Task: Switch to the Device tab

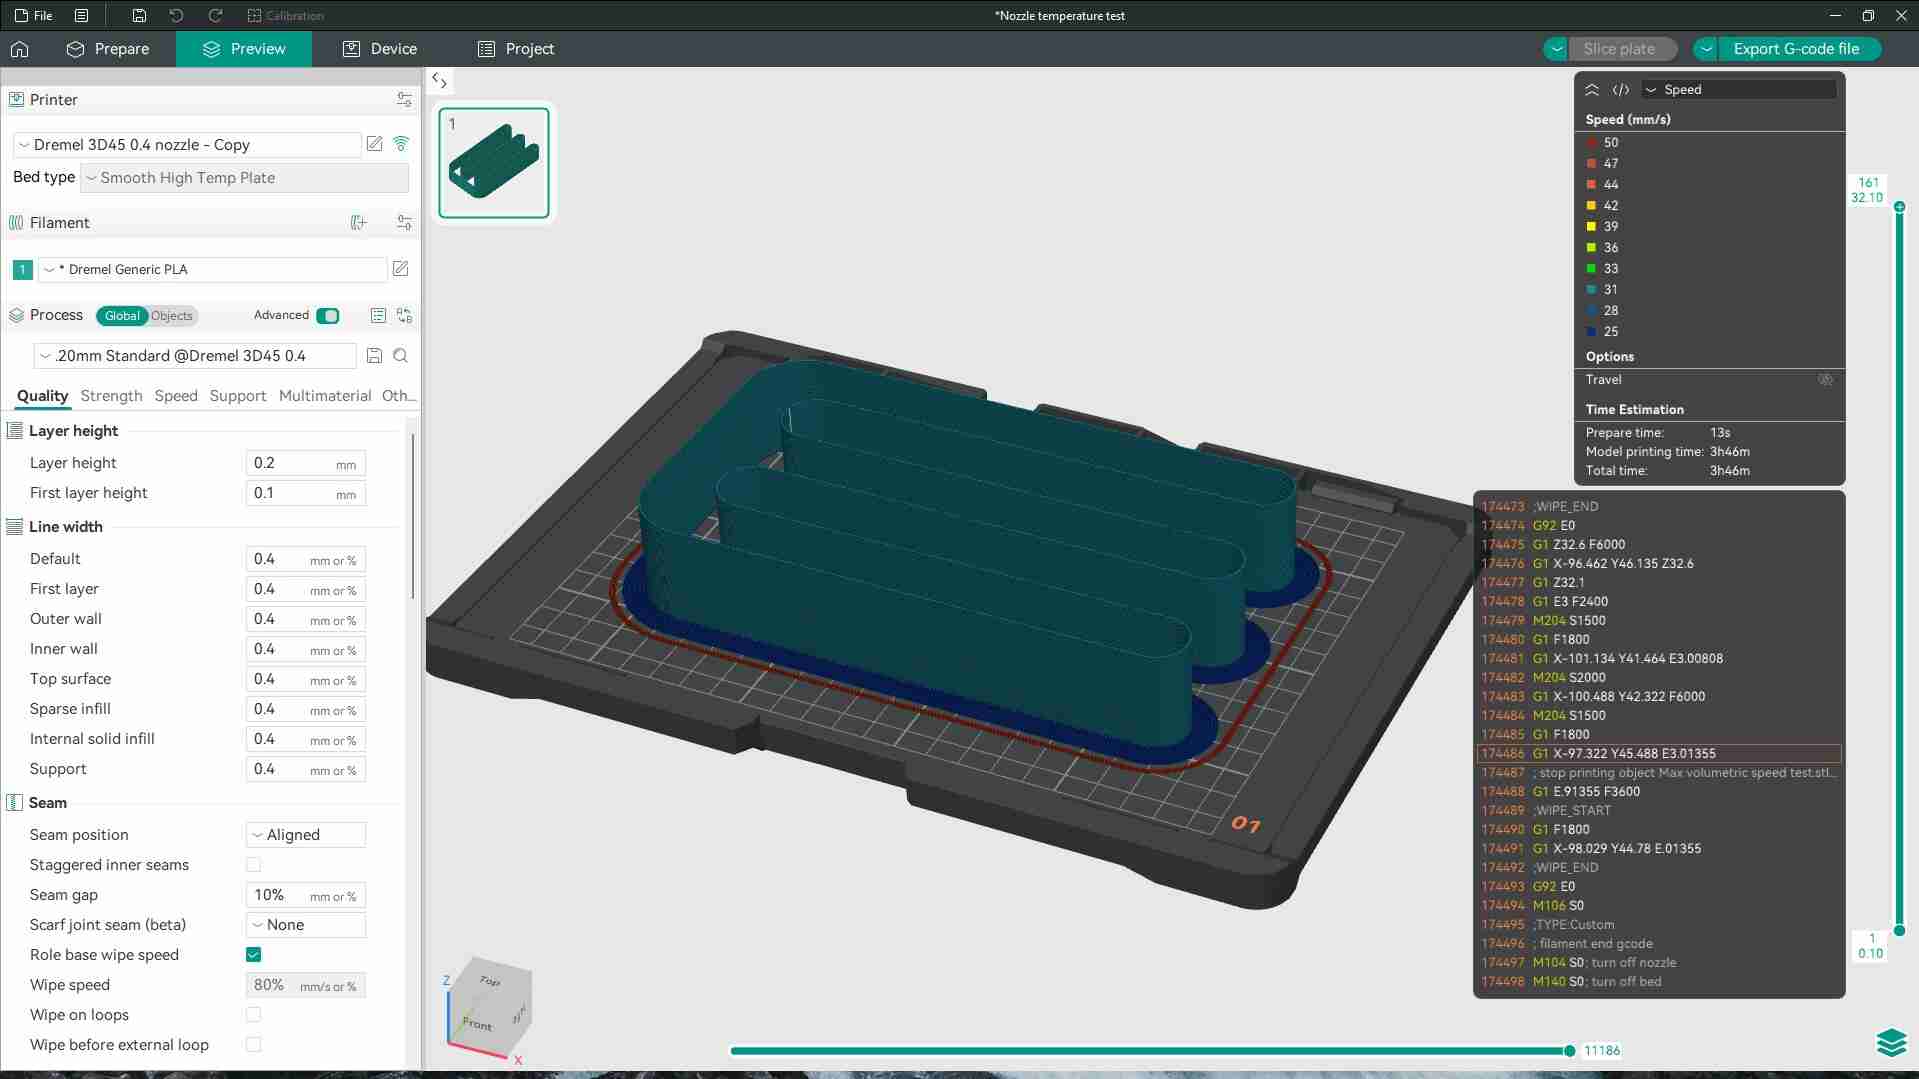Action: [380, 49]
